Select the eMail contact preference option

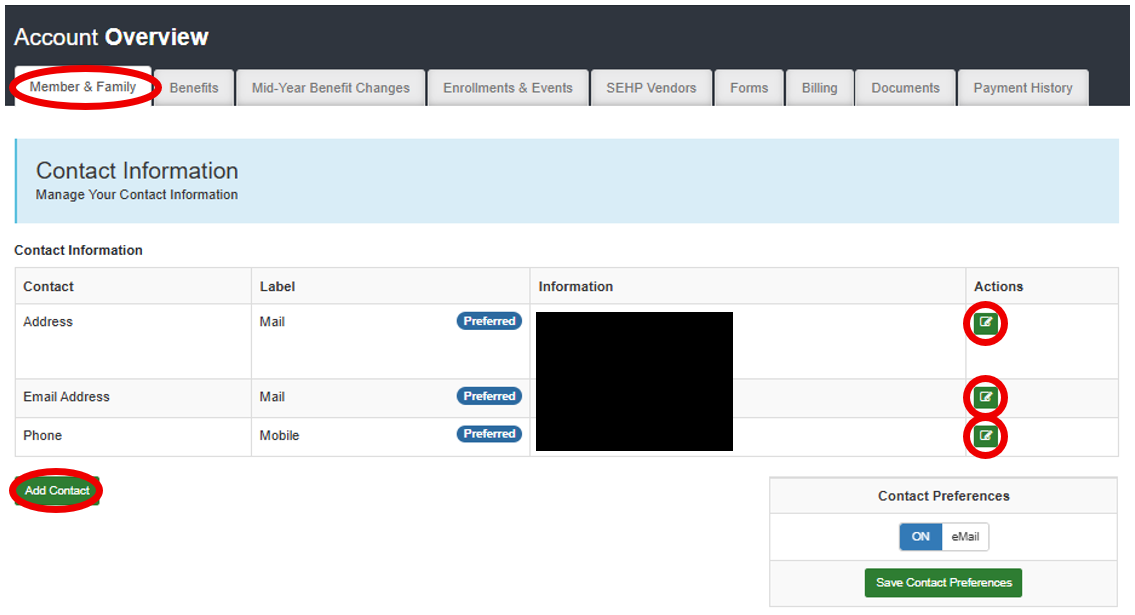965,537
